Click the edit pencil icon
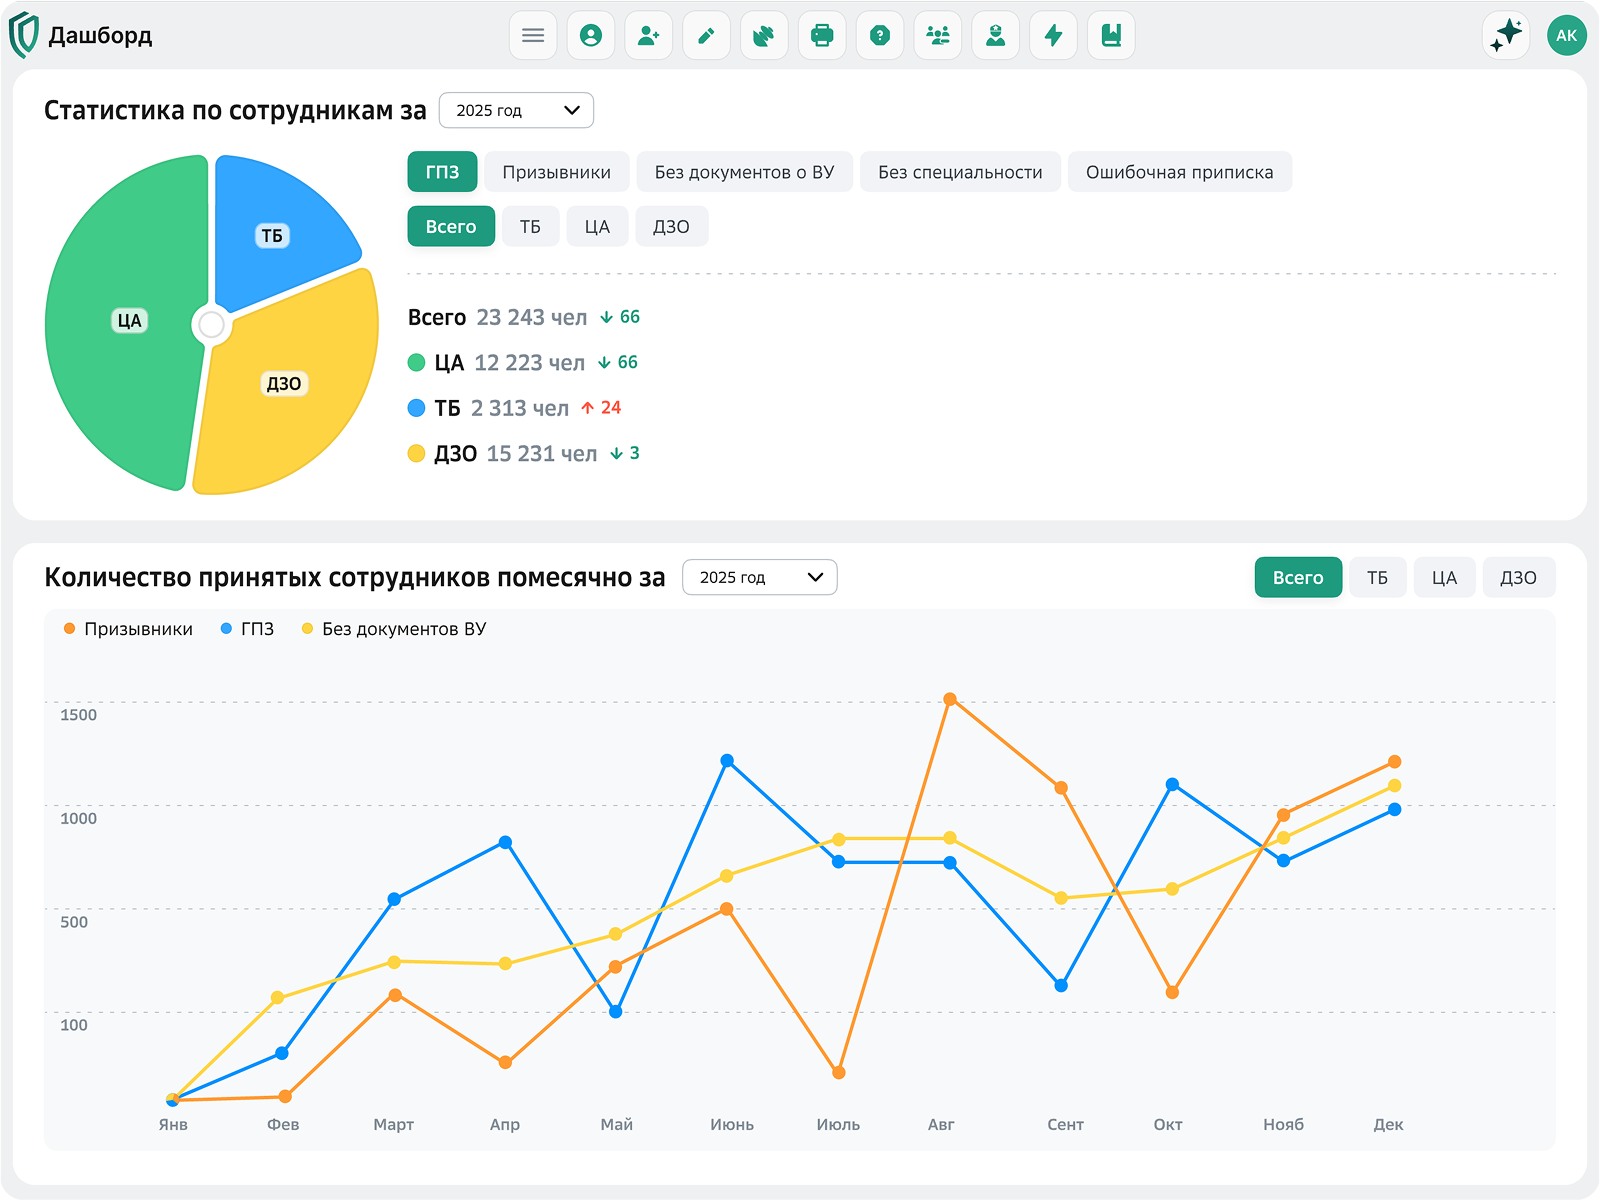Image resolution: width=1600 pixels, height=1200 pixels. 707,35
